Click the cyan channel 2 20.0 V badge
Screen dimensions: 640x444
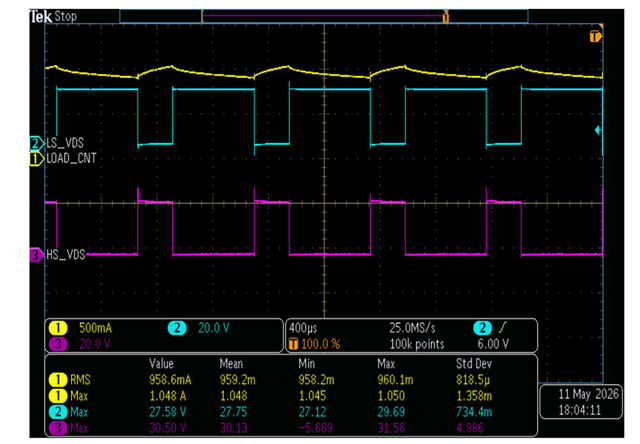point(177,328)
